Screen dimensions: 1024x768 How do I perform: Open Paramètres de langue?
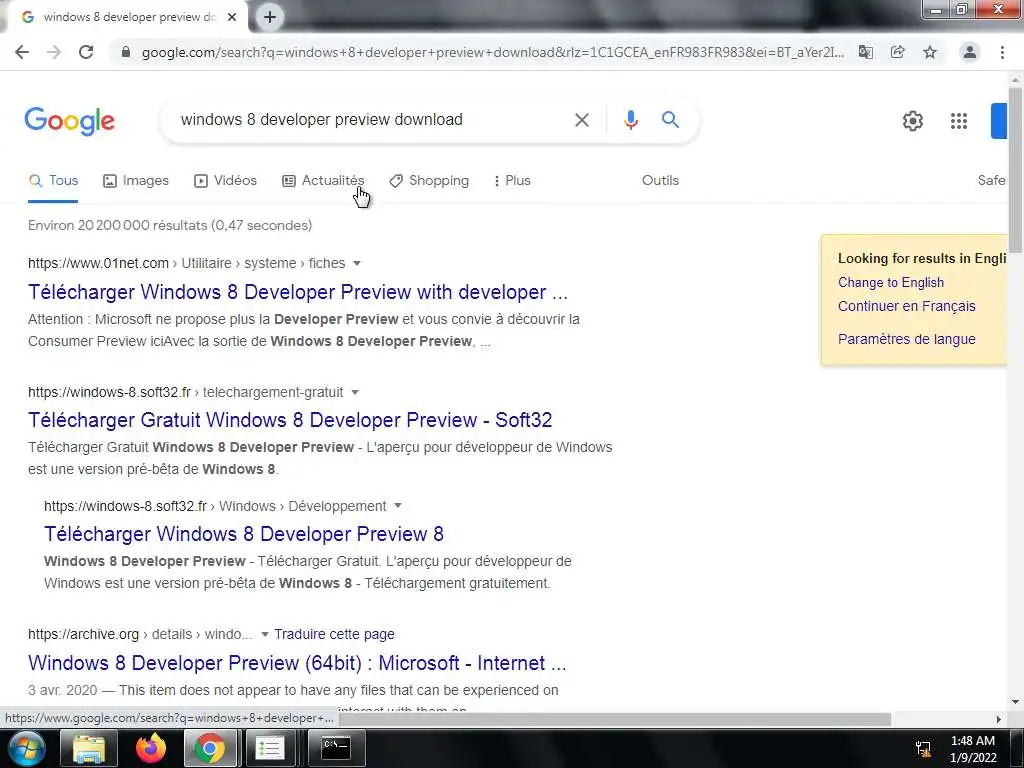tap(906, 340)
